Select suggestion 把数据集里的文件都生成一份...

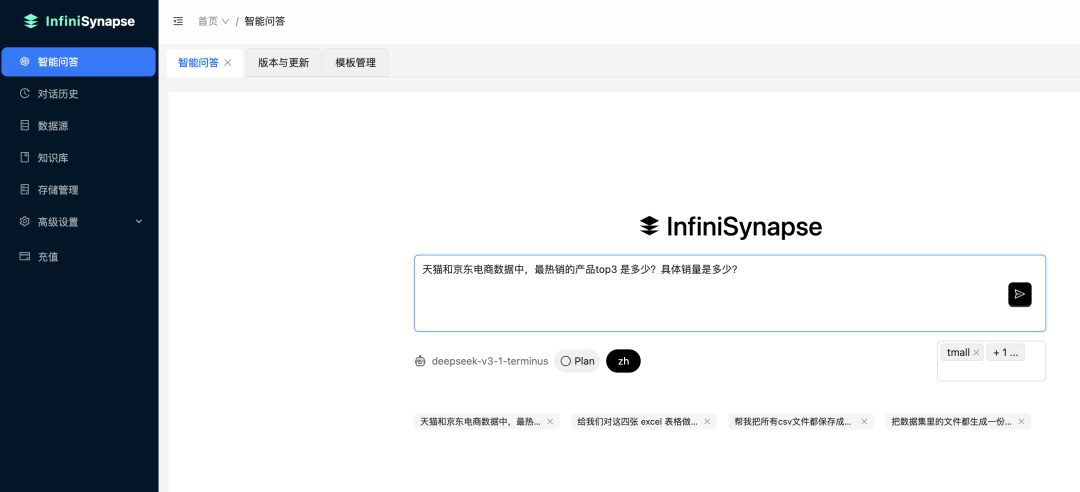[x=951, y=422]
